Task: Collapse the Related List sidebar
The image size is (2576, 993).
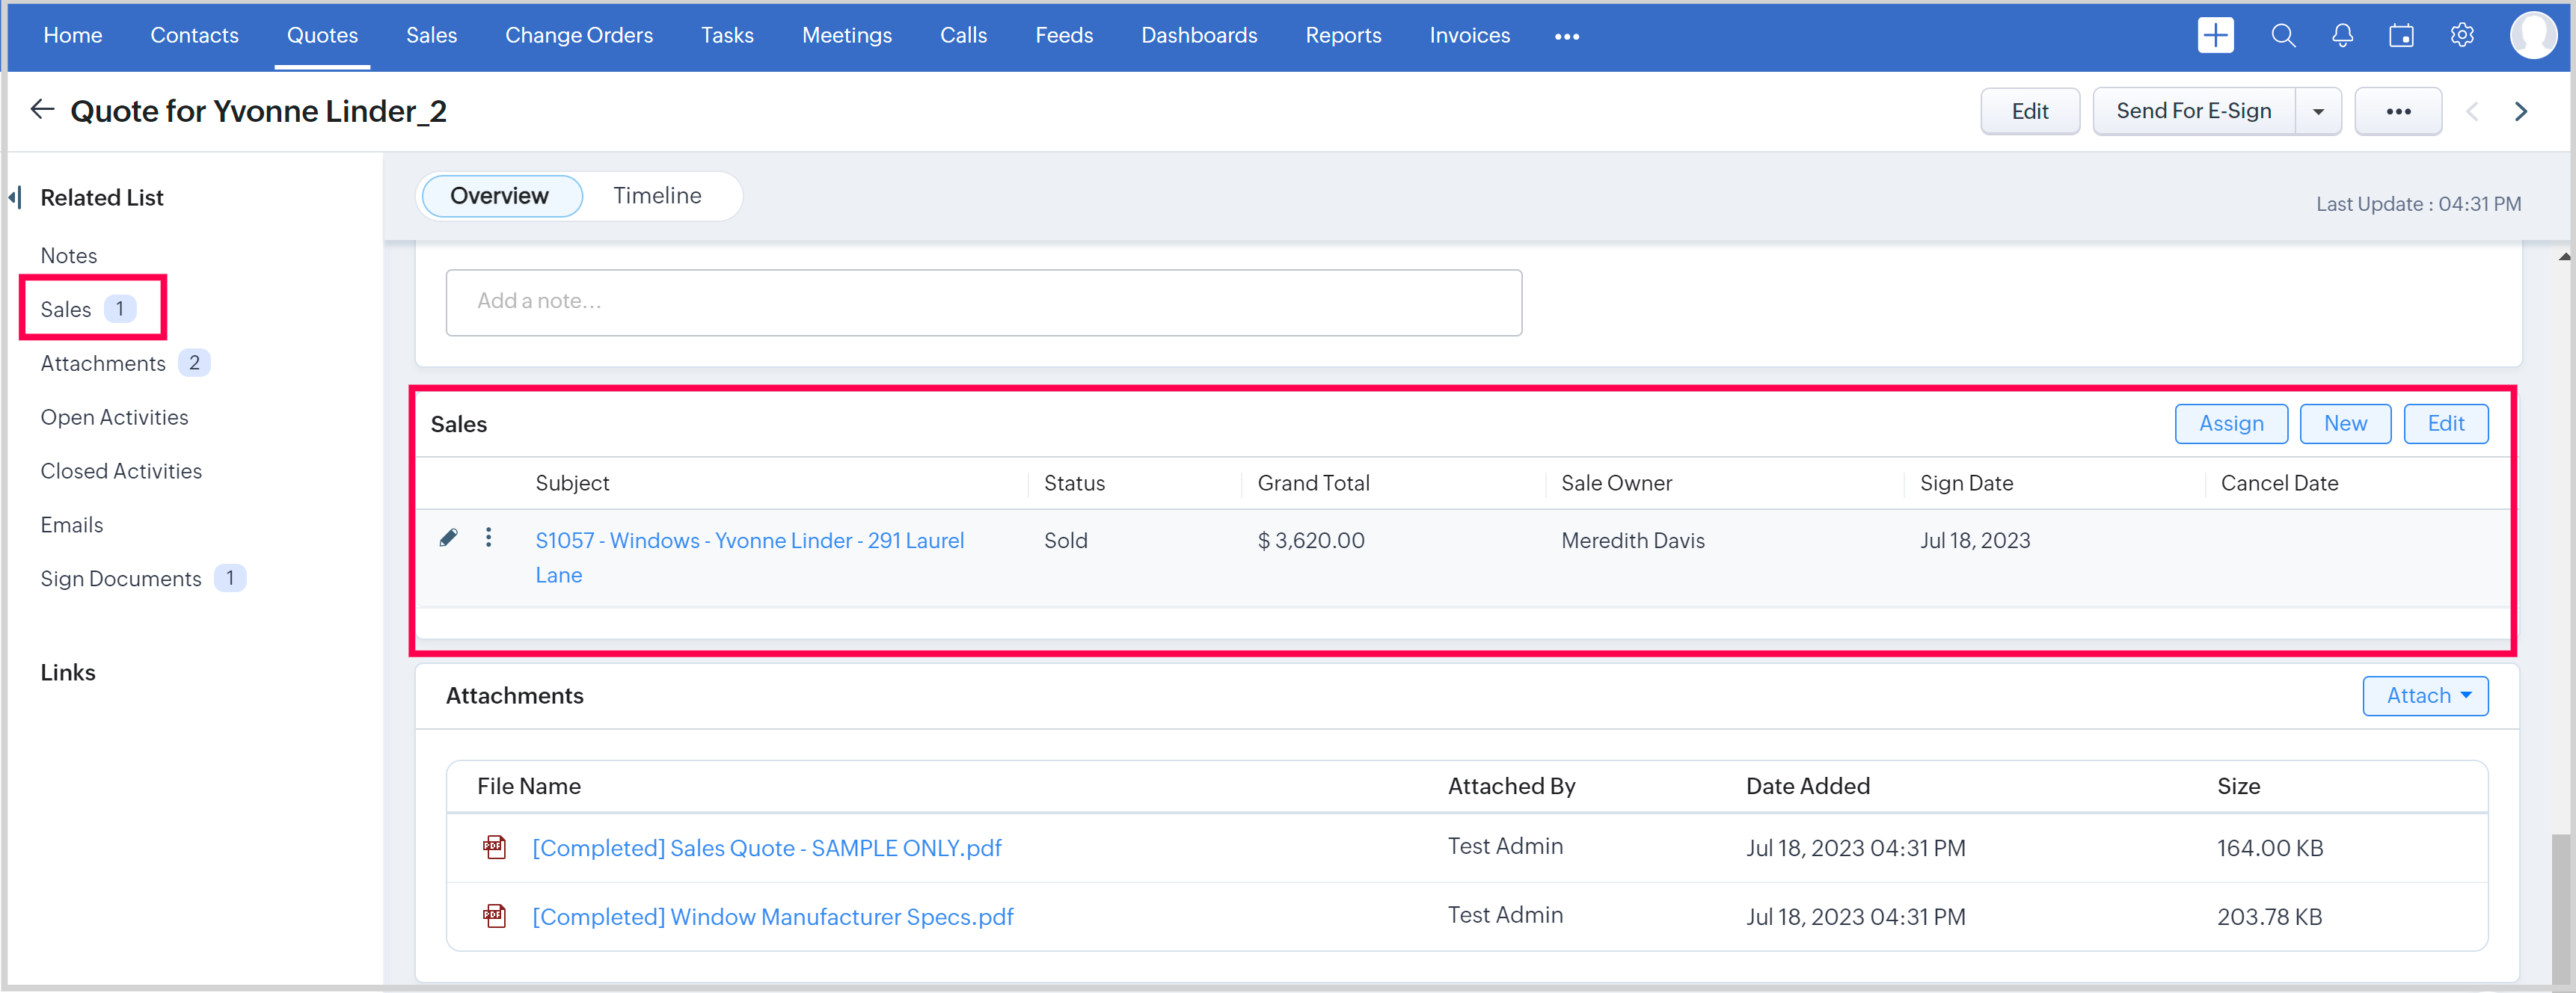Action: click(x=15, y=197)
